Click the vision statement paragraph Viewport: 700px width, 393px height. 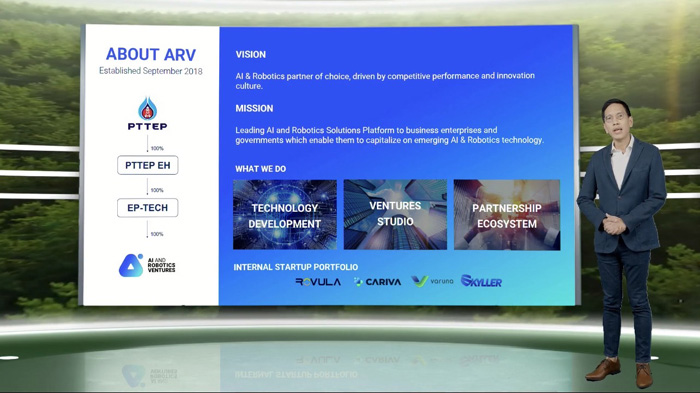point(385,81)
